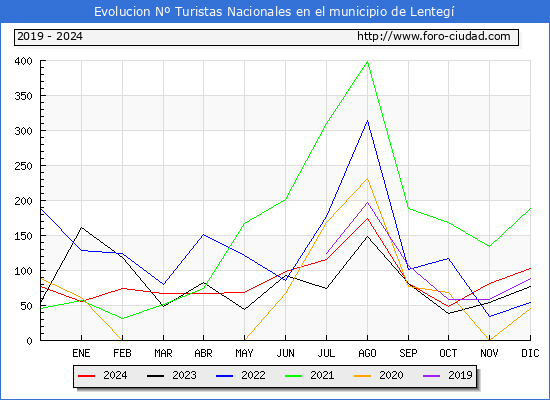Click the red 2024 legend swatch

tap(86, 376)
